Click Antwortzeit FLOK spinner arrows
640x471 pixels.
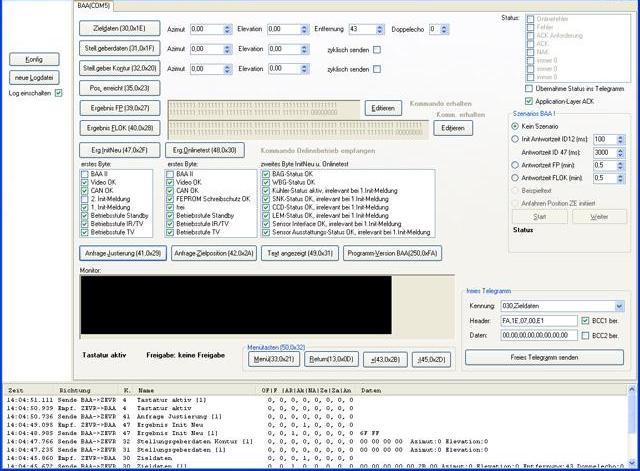coord(620,178)
